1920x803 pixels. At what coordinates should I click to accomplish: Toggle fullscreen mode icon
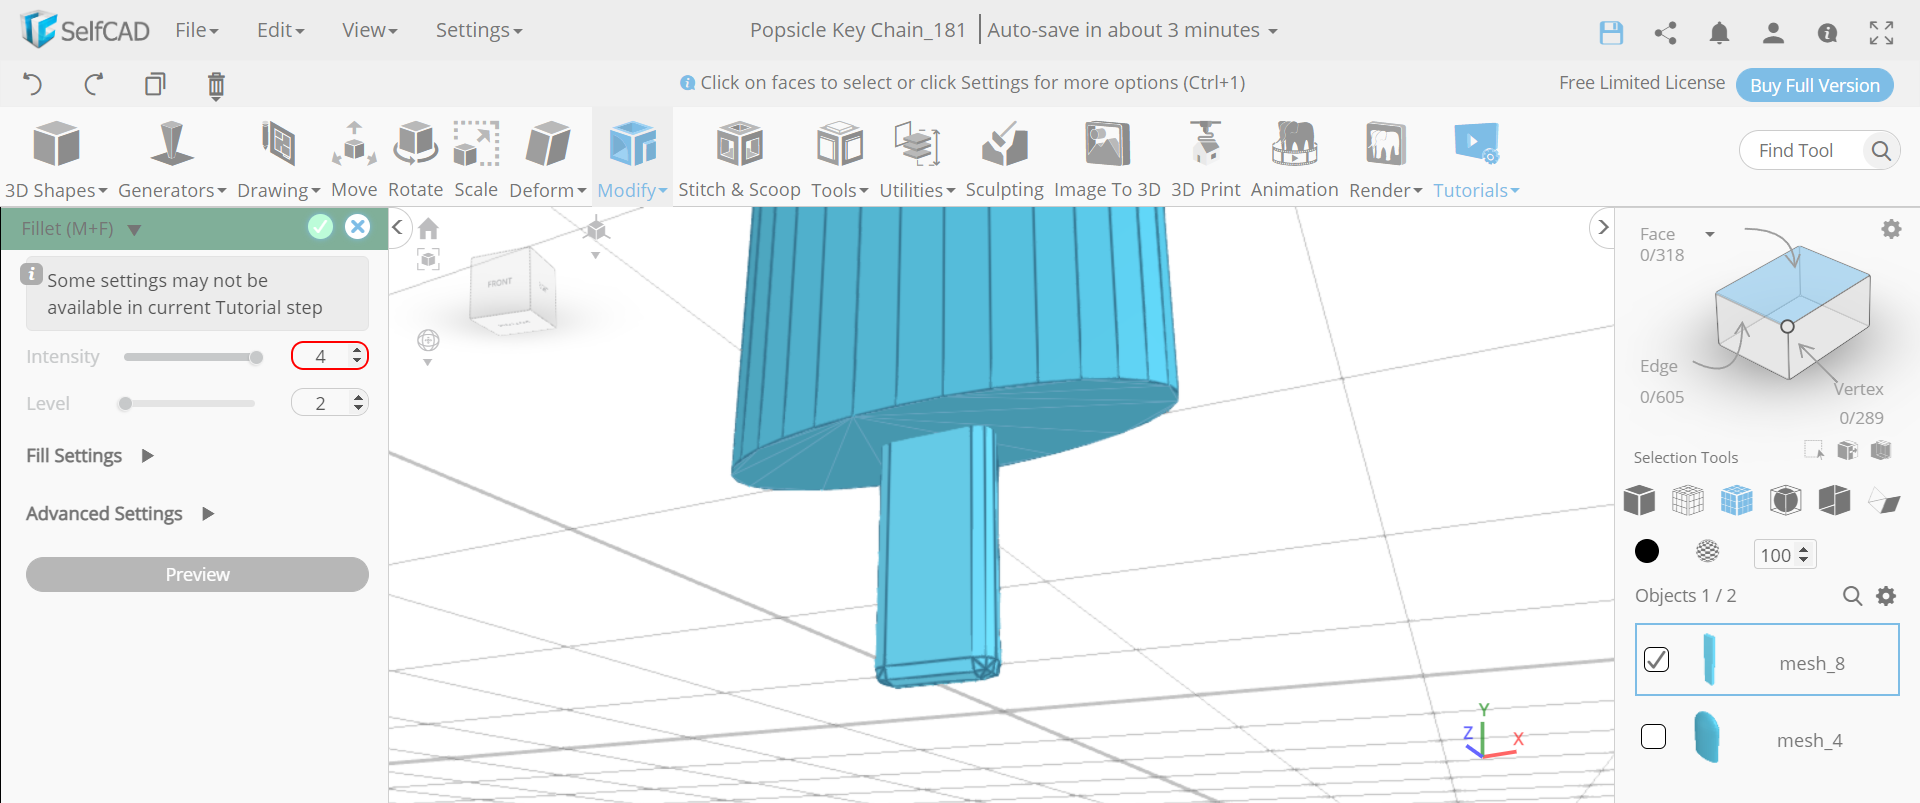click(1881, 33)
